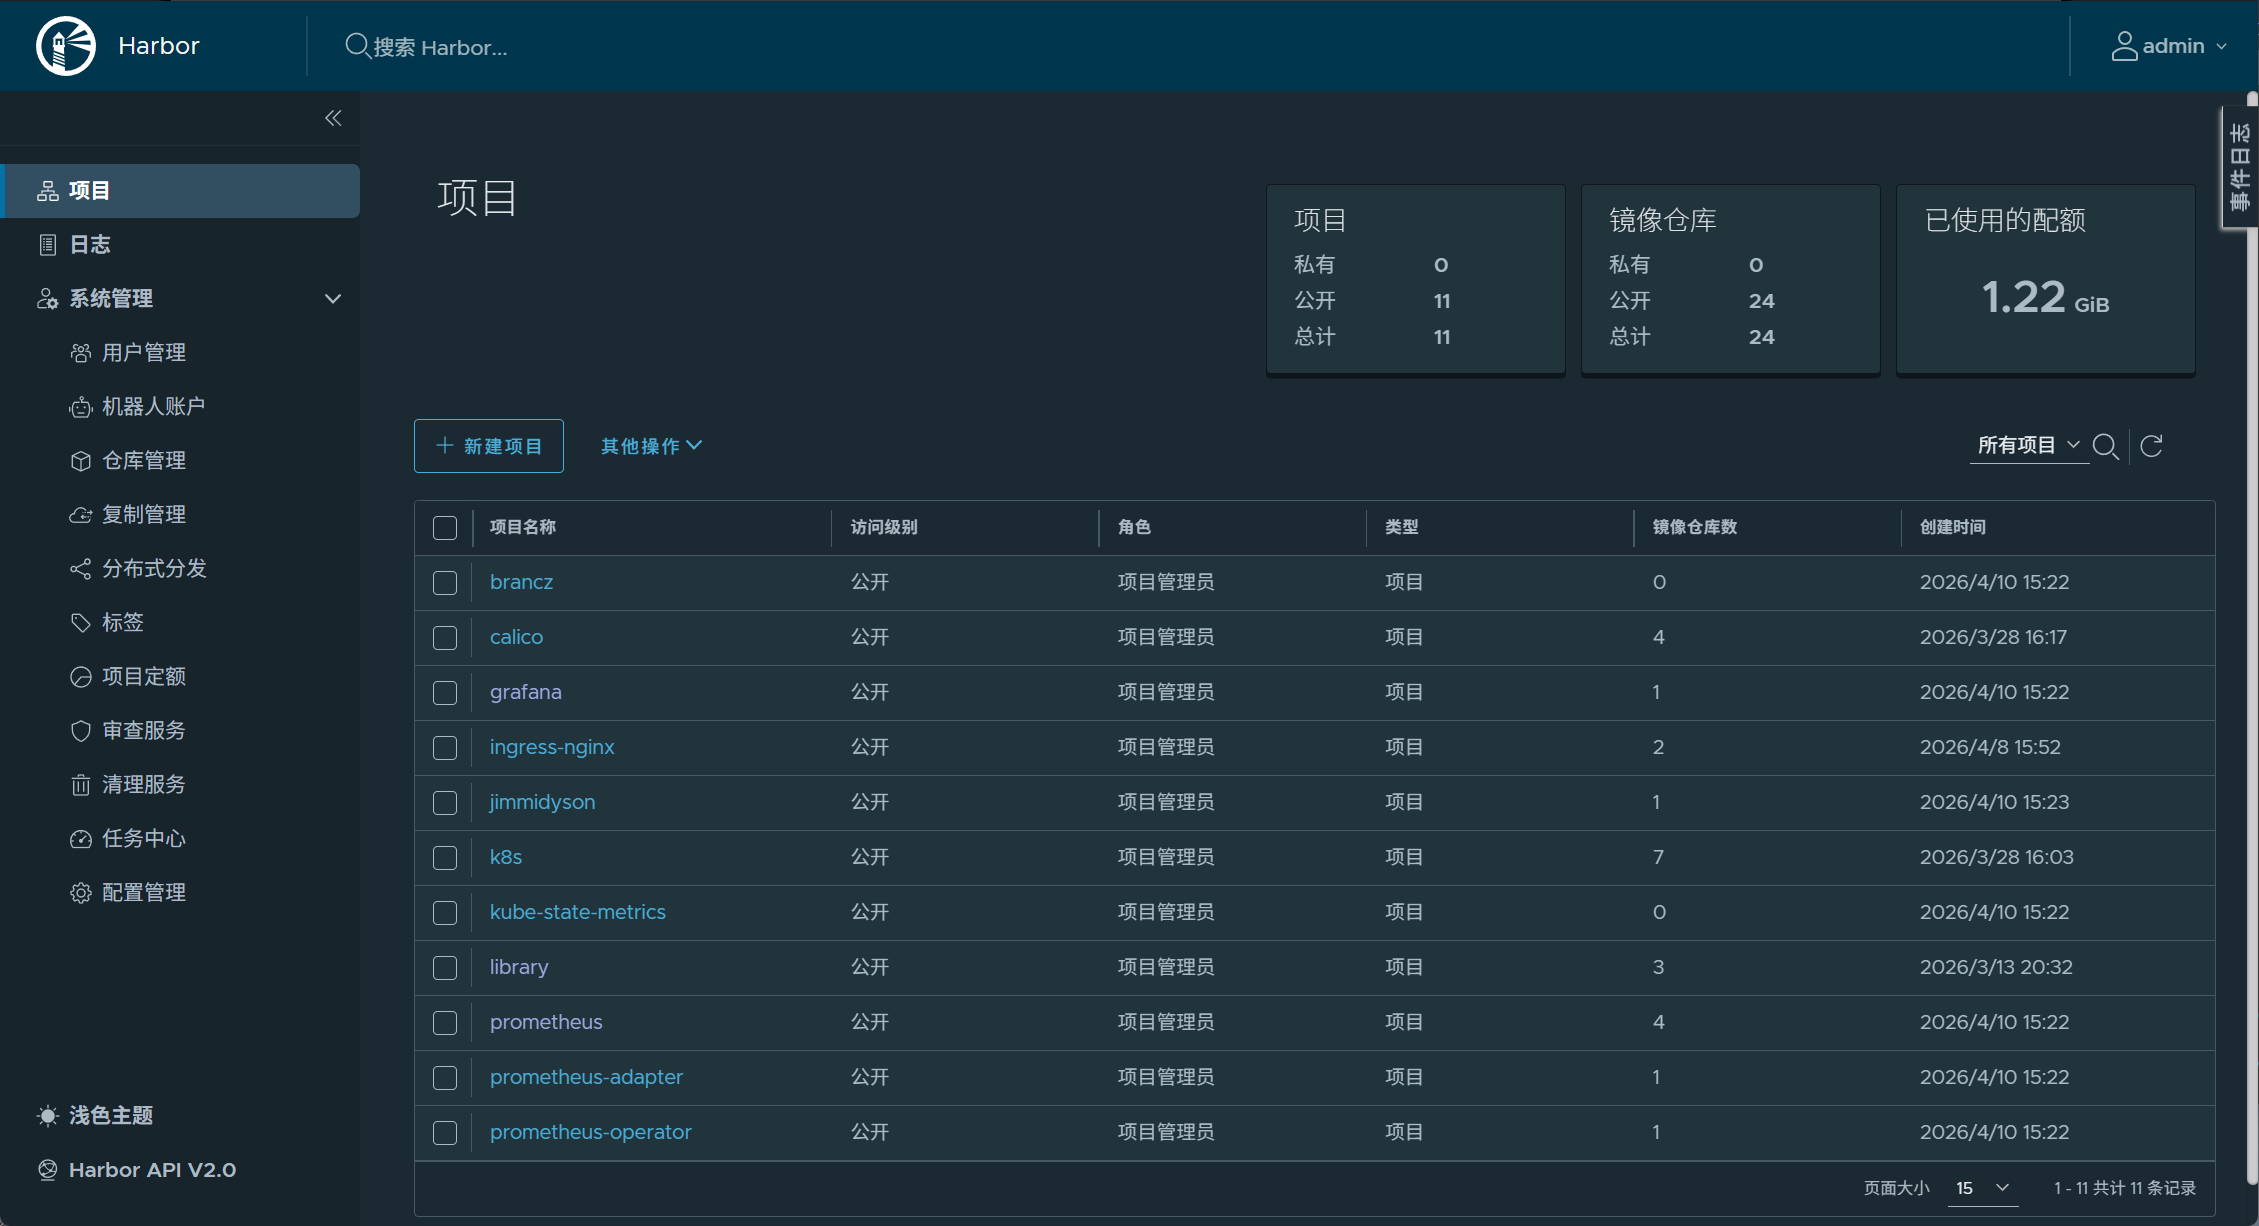Open the 事件日志 side panel tab
This screenshot has height=1226, width=2259.
pos(2240,167)
